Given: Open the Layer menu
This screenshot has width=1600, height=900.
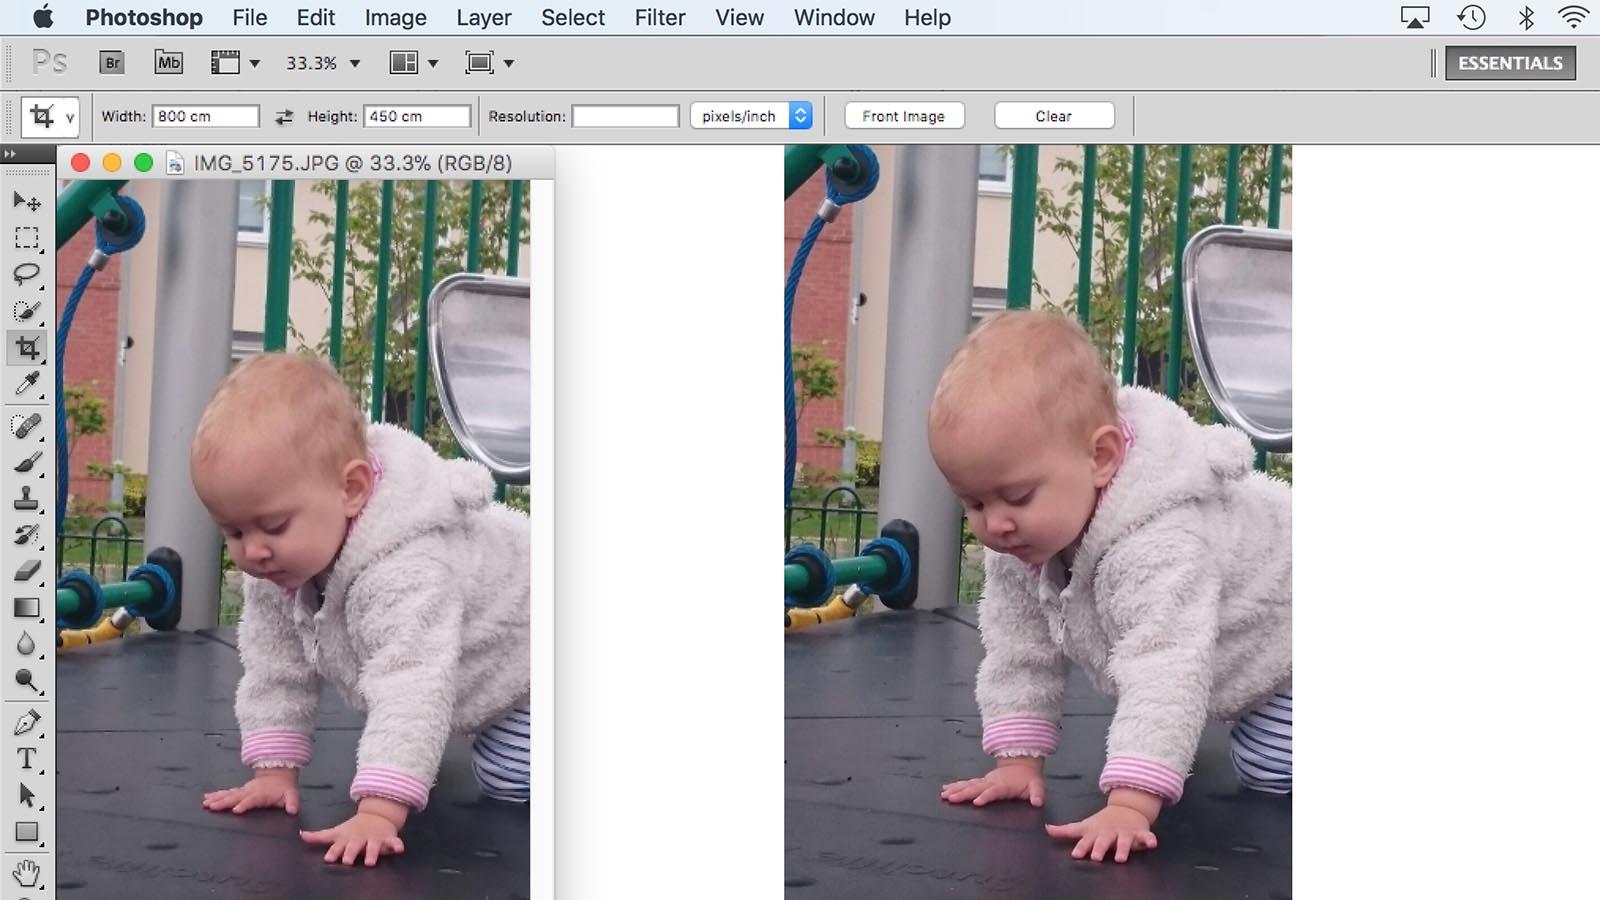Looking at the screenshot, I should coord(484,18).
